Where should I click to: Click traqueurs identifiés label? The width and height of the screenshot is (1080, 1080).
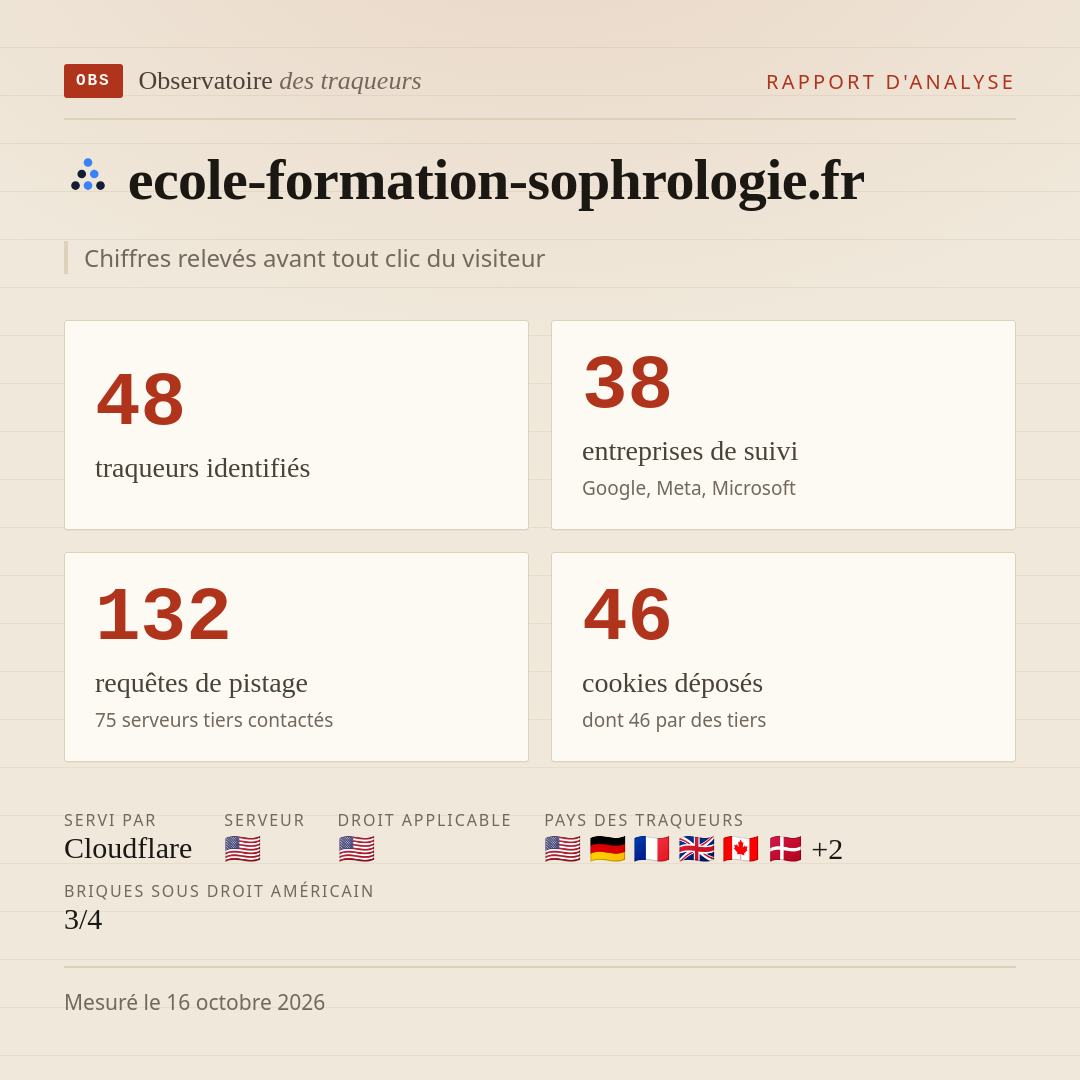point(202,468)
